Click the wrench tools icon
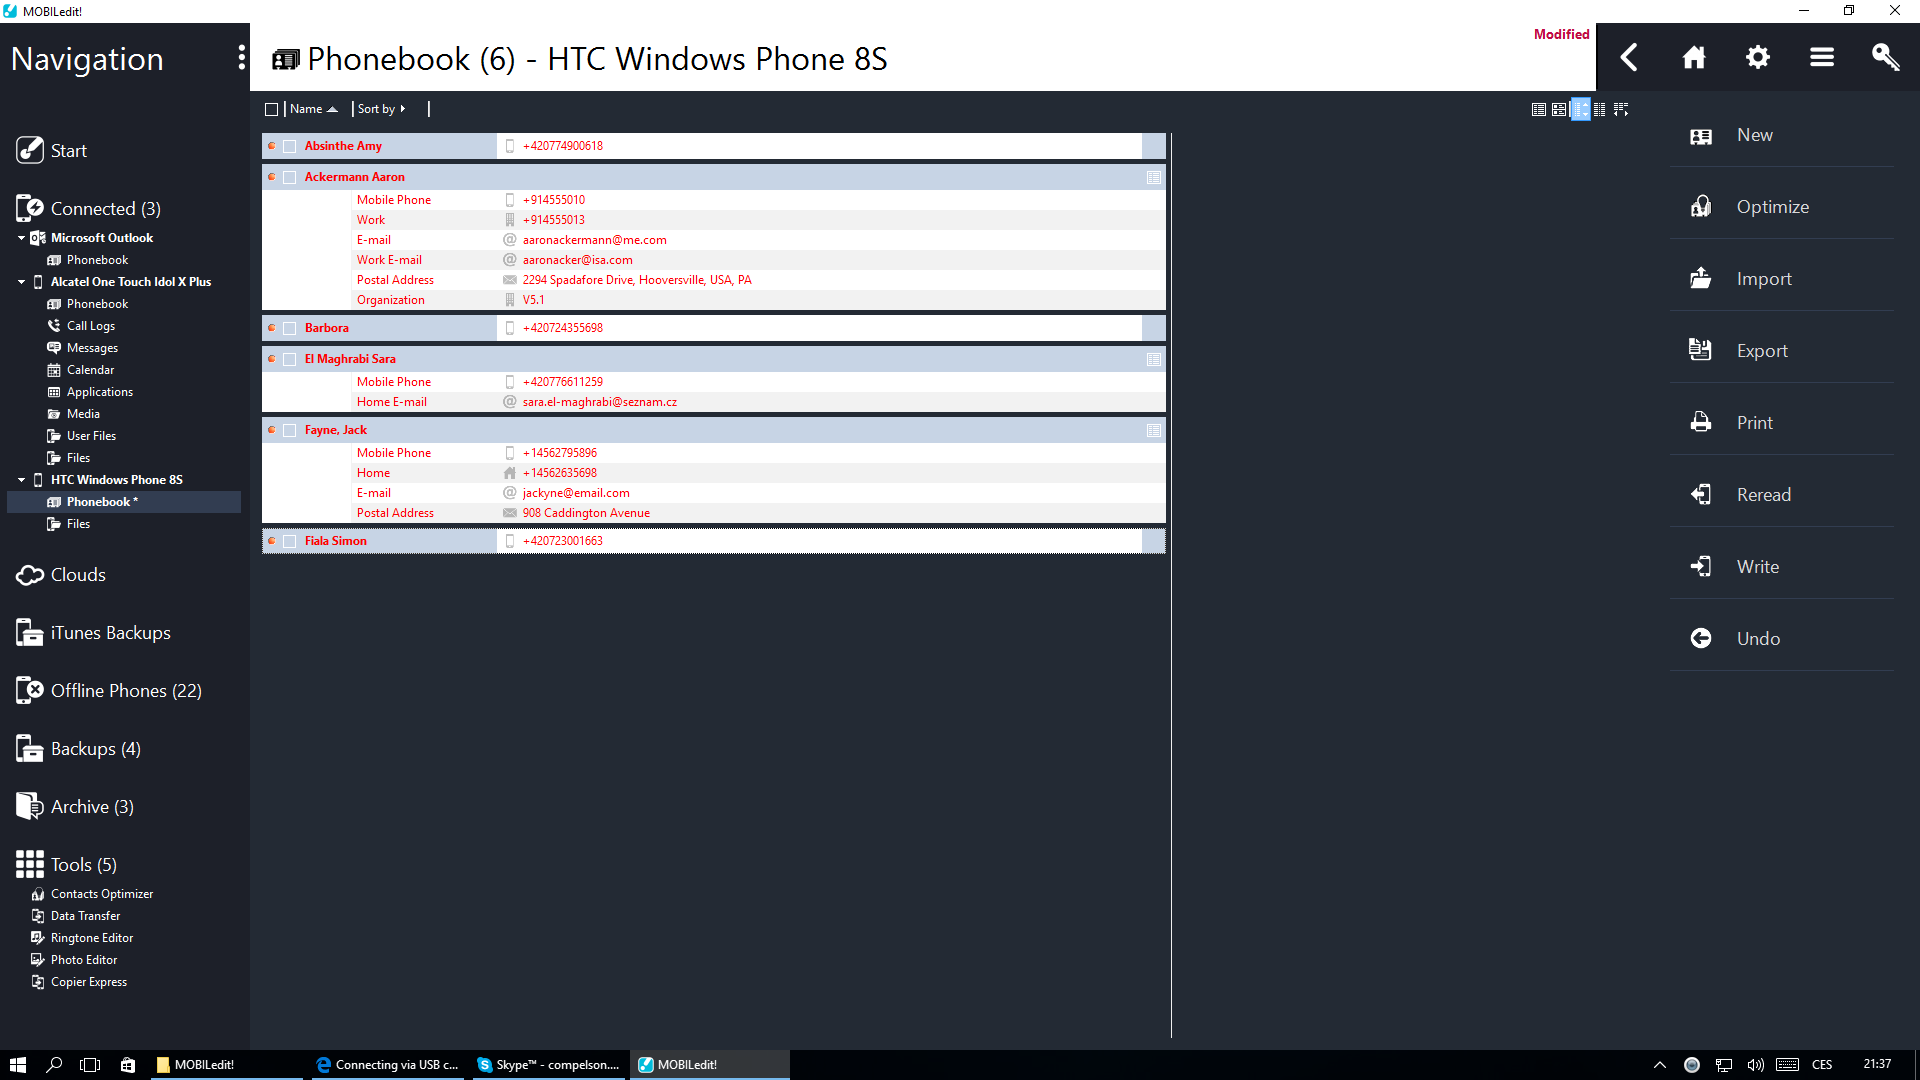The height and width of the screenshot is (1080, 1920). (x=1885, y=58)
